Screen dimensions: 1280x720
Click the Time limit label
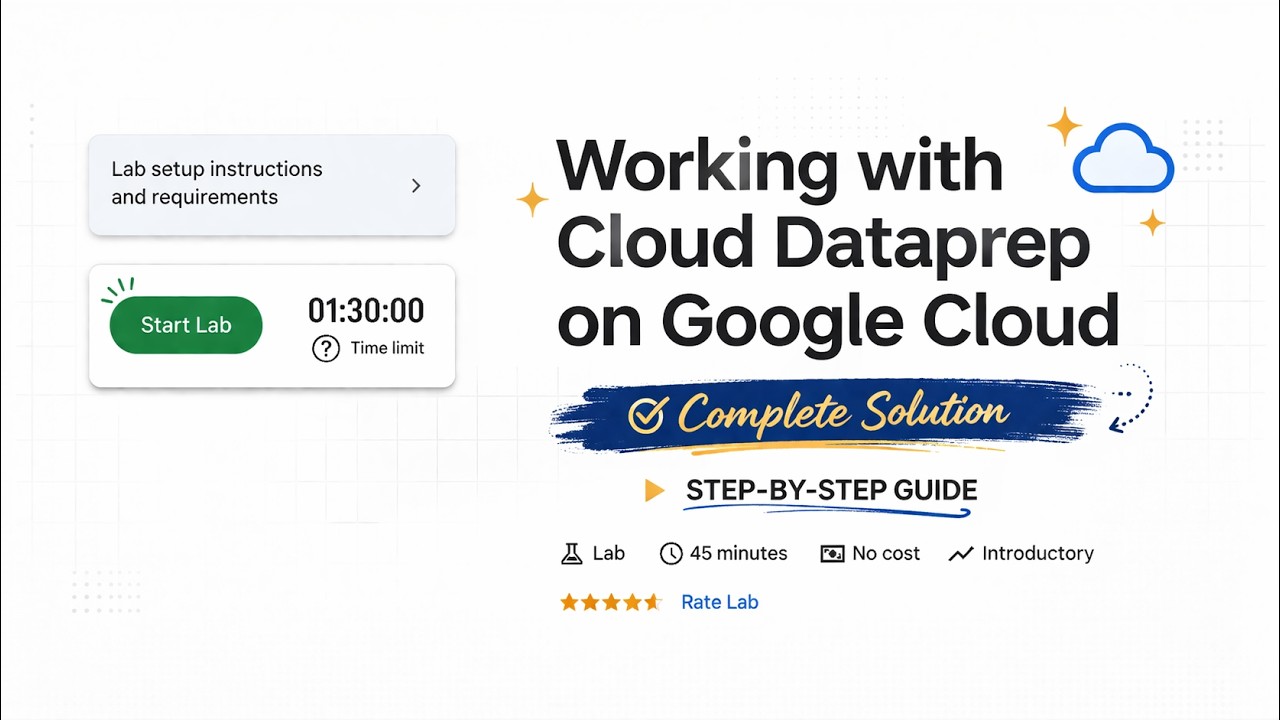coord(387,348)
